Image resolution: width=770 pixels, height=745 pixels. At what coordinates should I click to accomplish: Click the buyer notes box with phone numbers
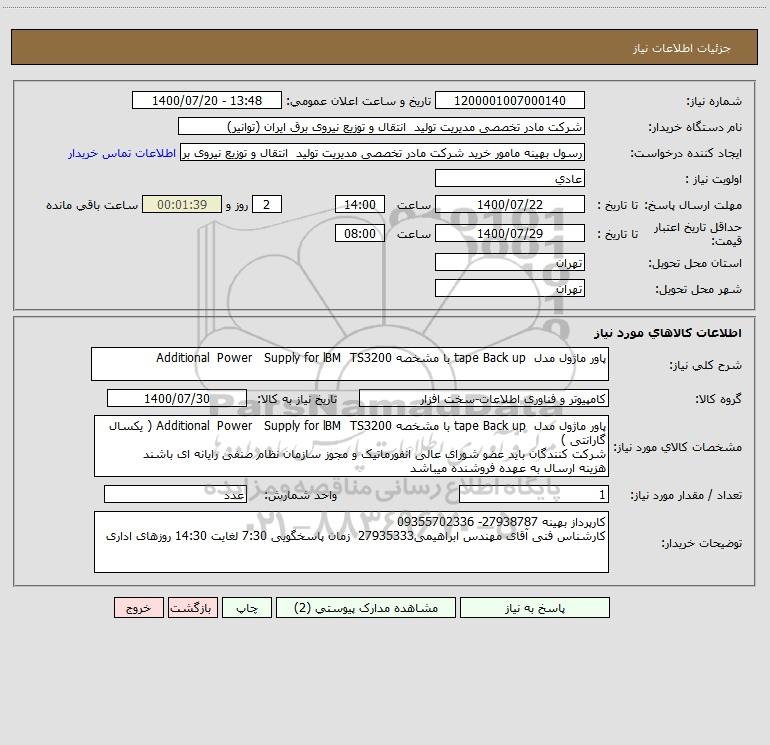351,542
